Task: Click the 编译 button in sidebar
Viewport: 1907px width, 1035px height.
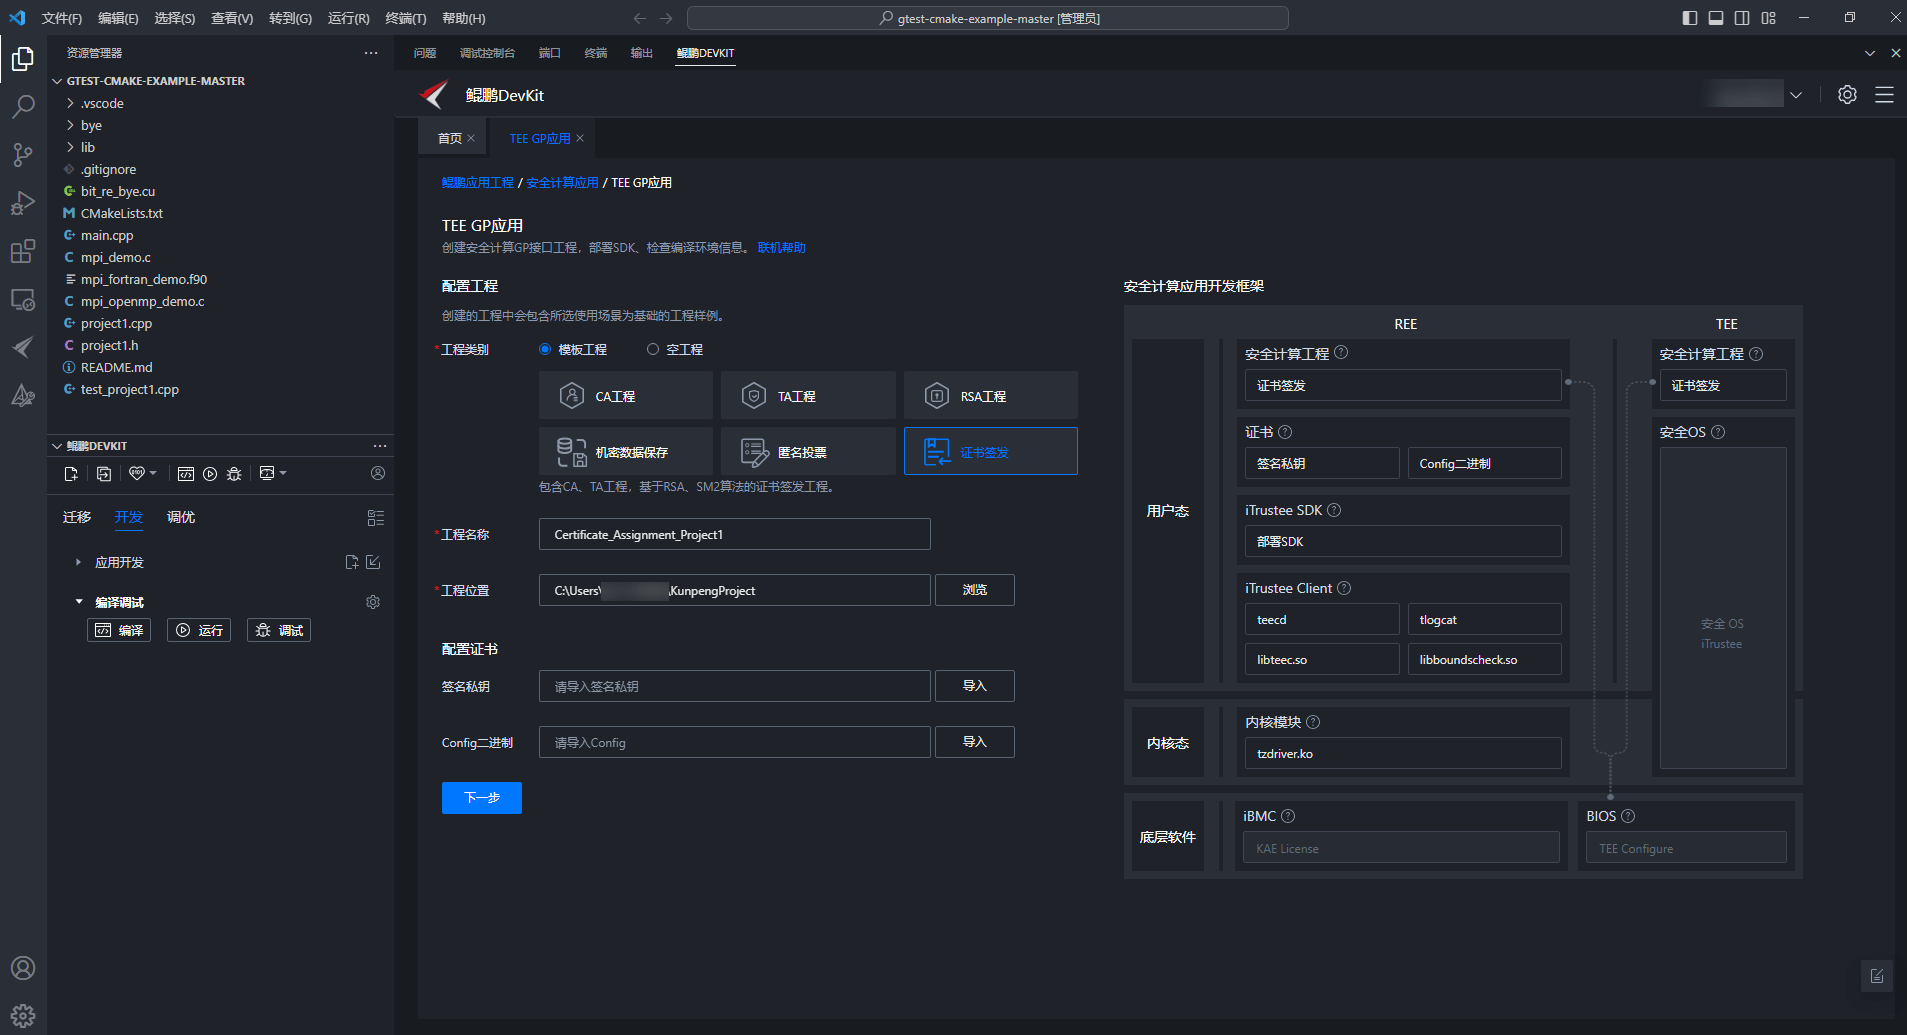Action: 119,630
